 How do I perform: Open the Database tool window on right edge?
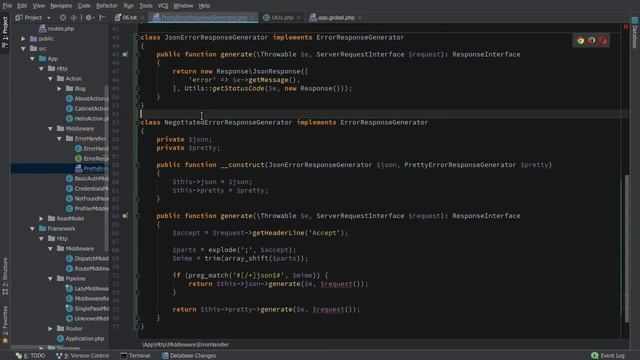pos(635,33)
